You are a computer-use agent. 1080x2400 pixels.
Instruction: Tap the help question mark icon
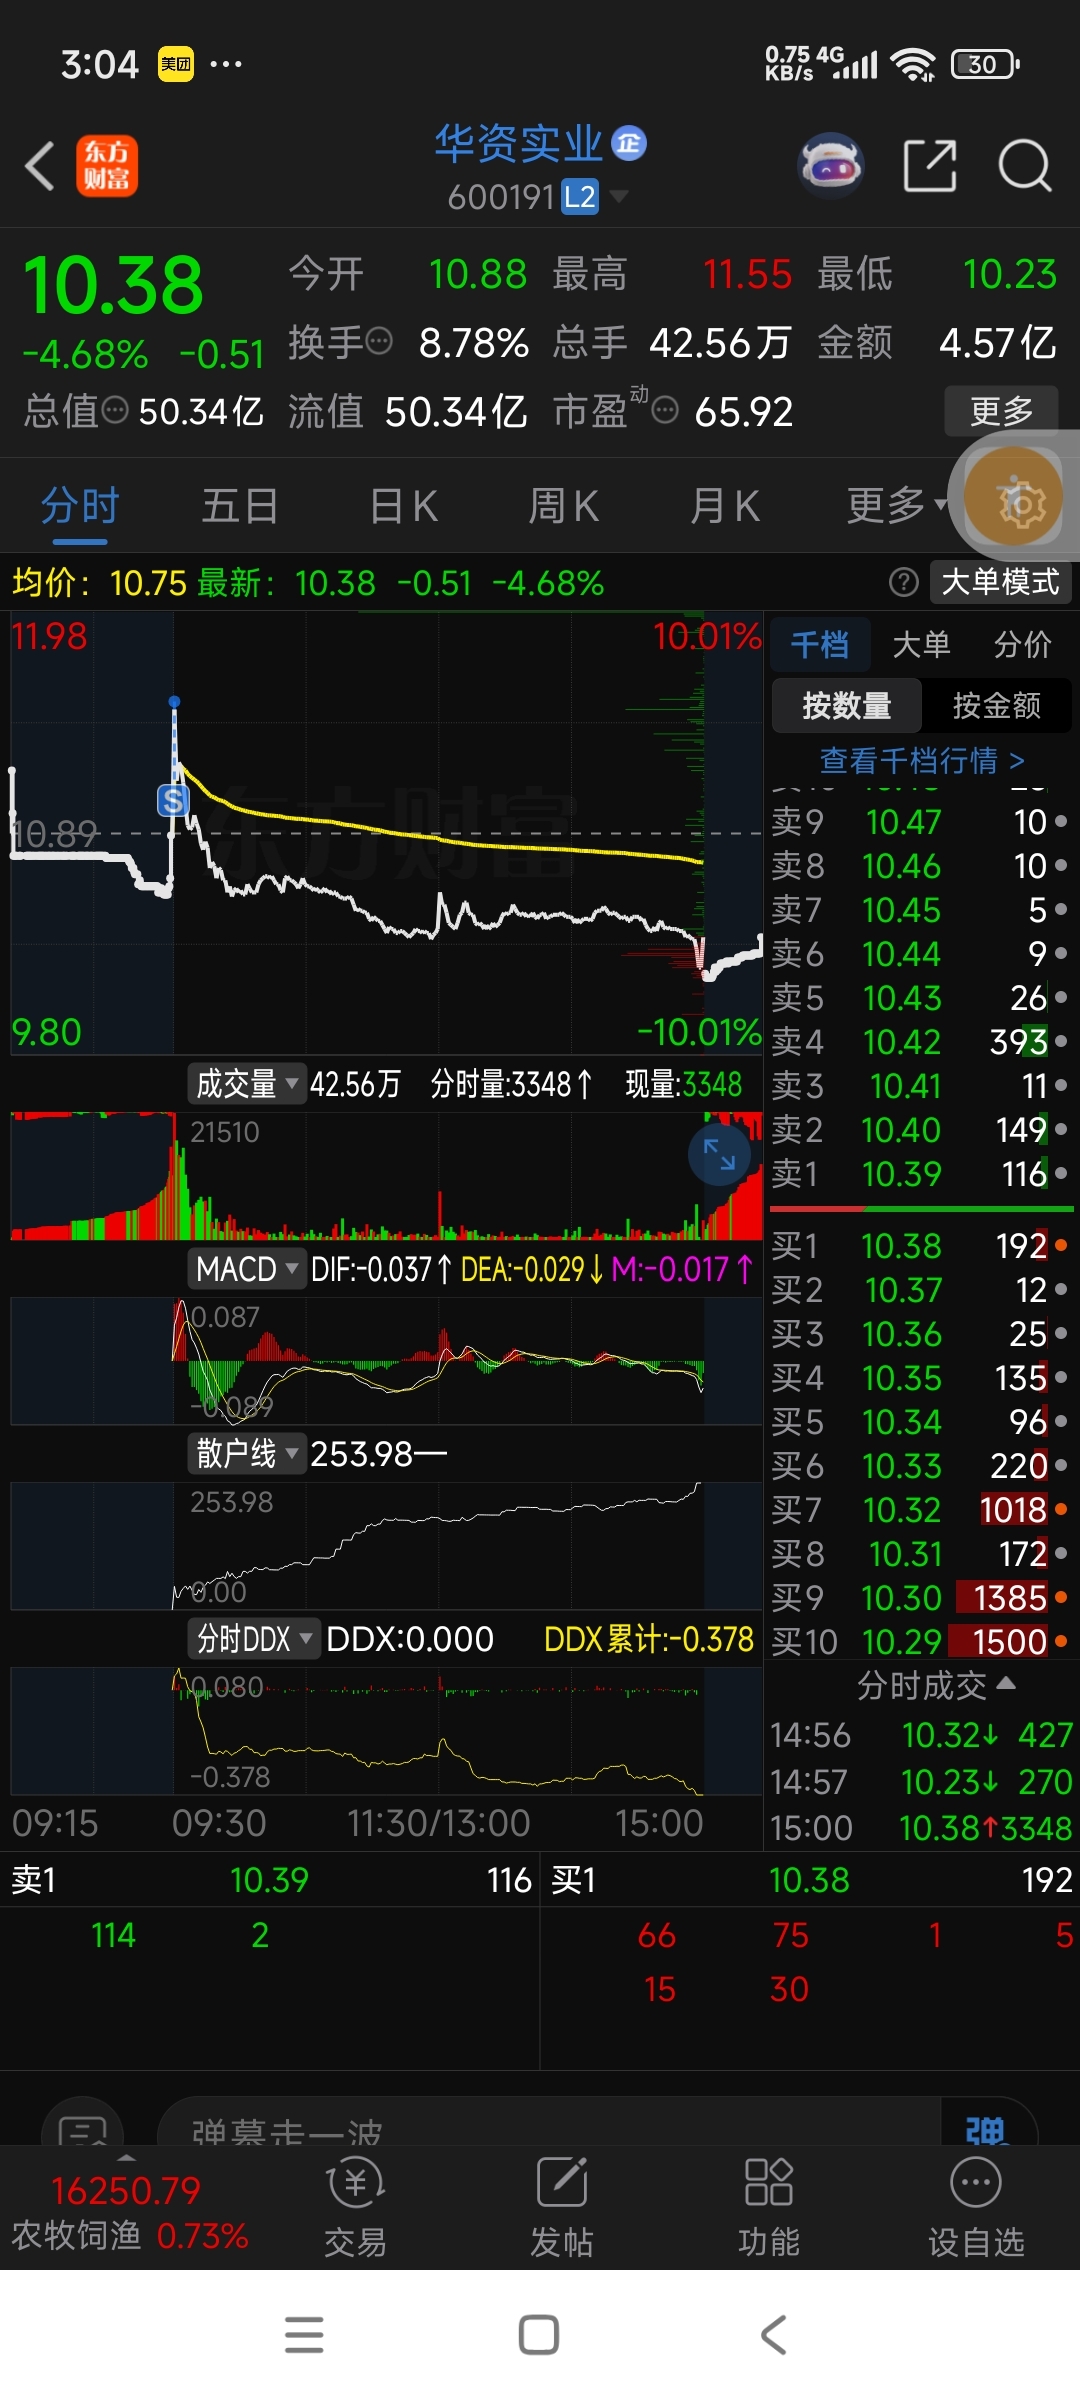click(903, 582)
